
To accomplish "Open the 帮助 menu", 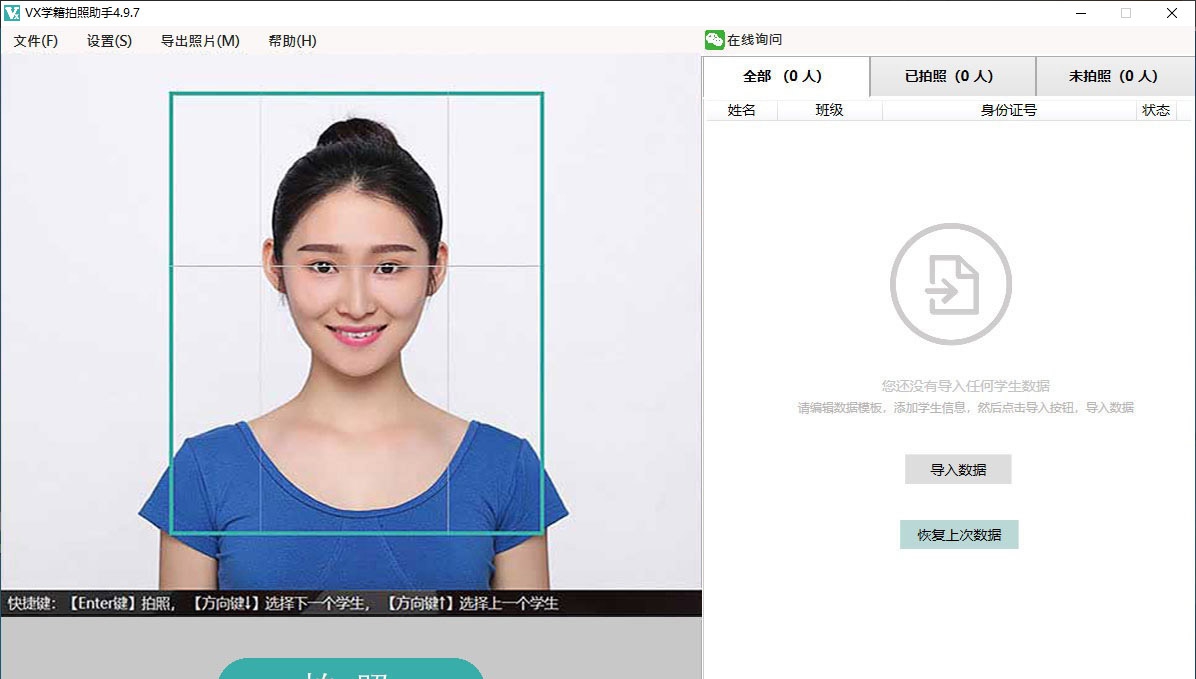I will [290, 41].
